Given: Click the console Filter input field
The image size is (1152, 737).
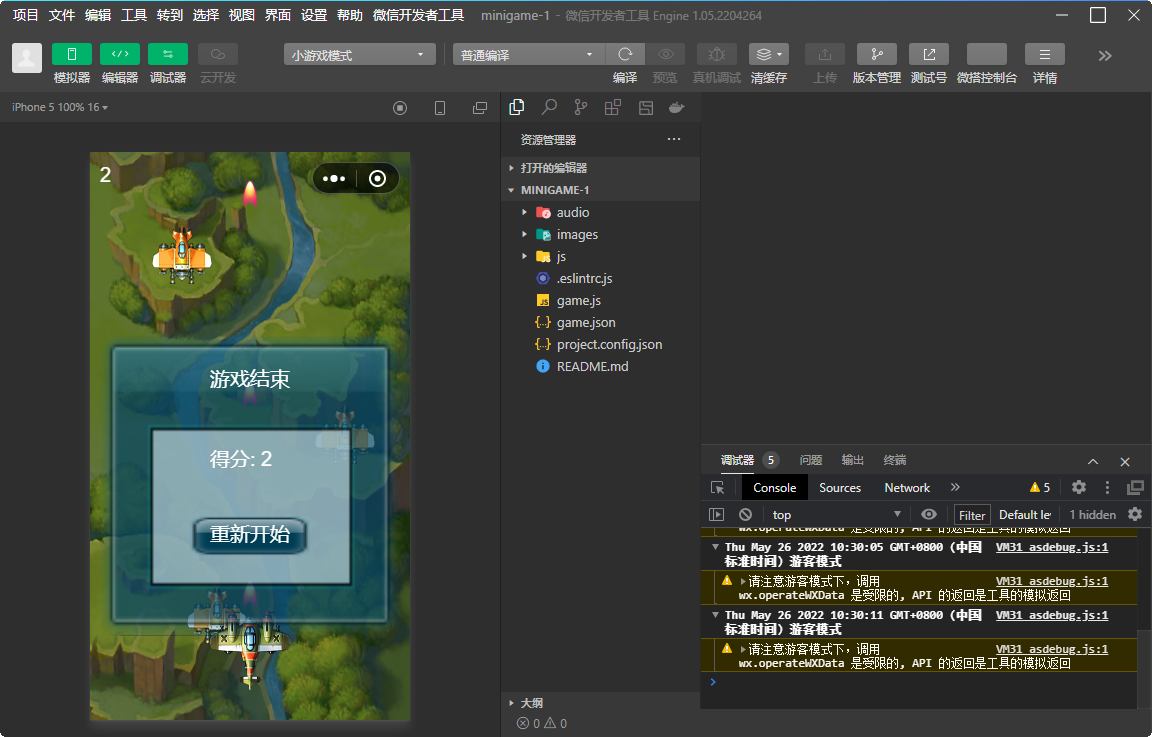Looking at the screenshot, I should (971, 515).
